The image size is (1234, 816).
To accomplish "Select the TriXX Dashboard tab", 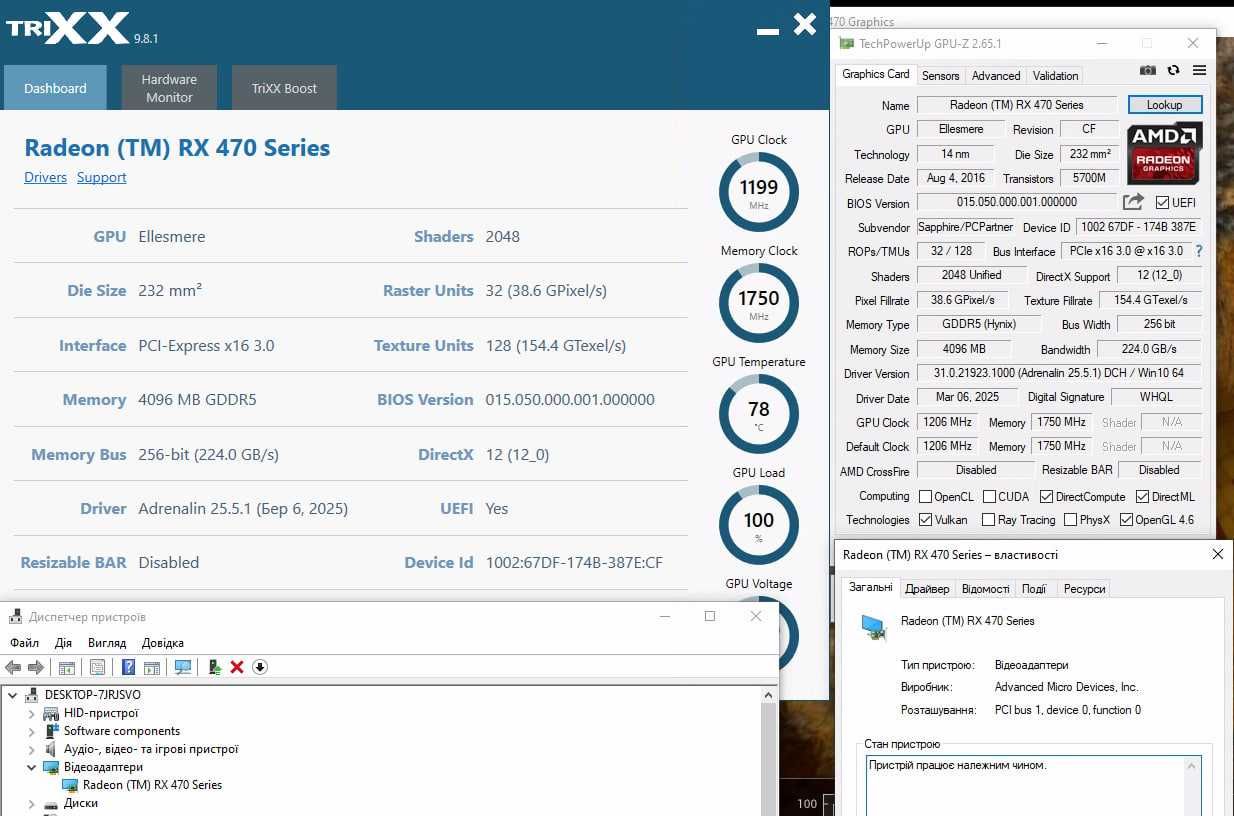I will tap(55, 88).
